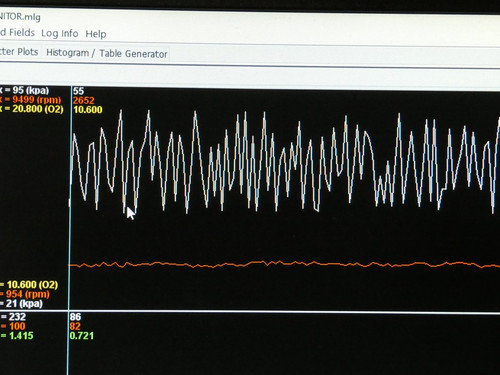Viewport: 500px width, 375px height.
Task: Click the lower graph value 232
Action: click(x=13, y=317)
